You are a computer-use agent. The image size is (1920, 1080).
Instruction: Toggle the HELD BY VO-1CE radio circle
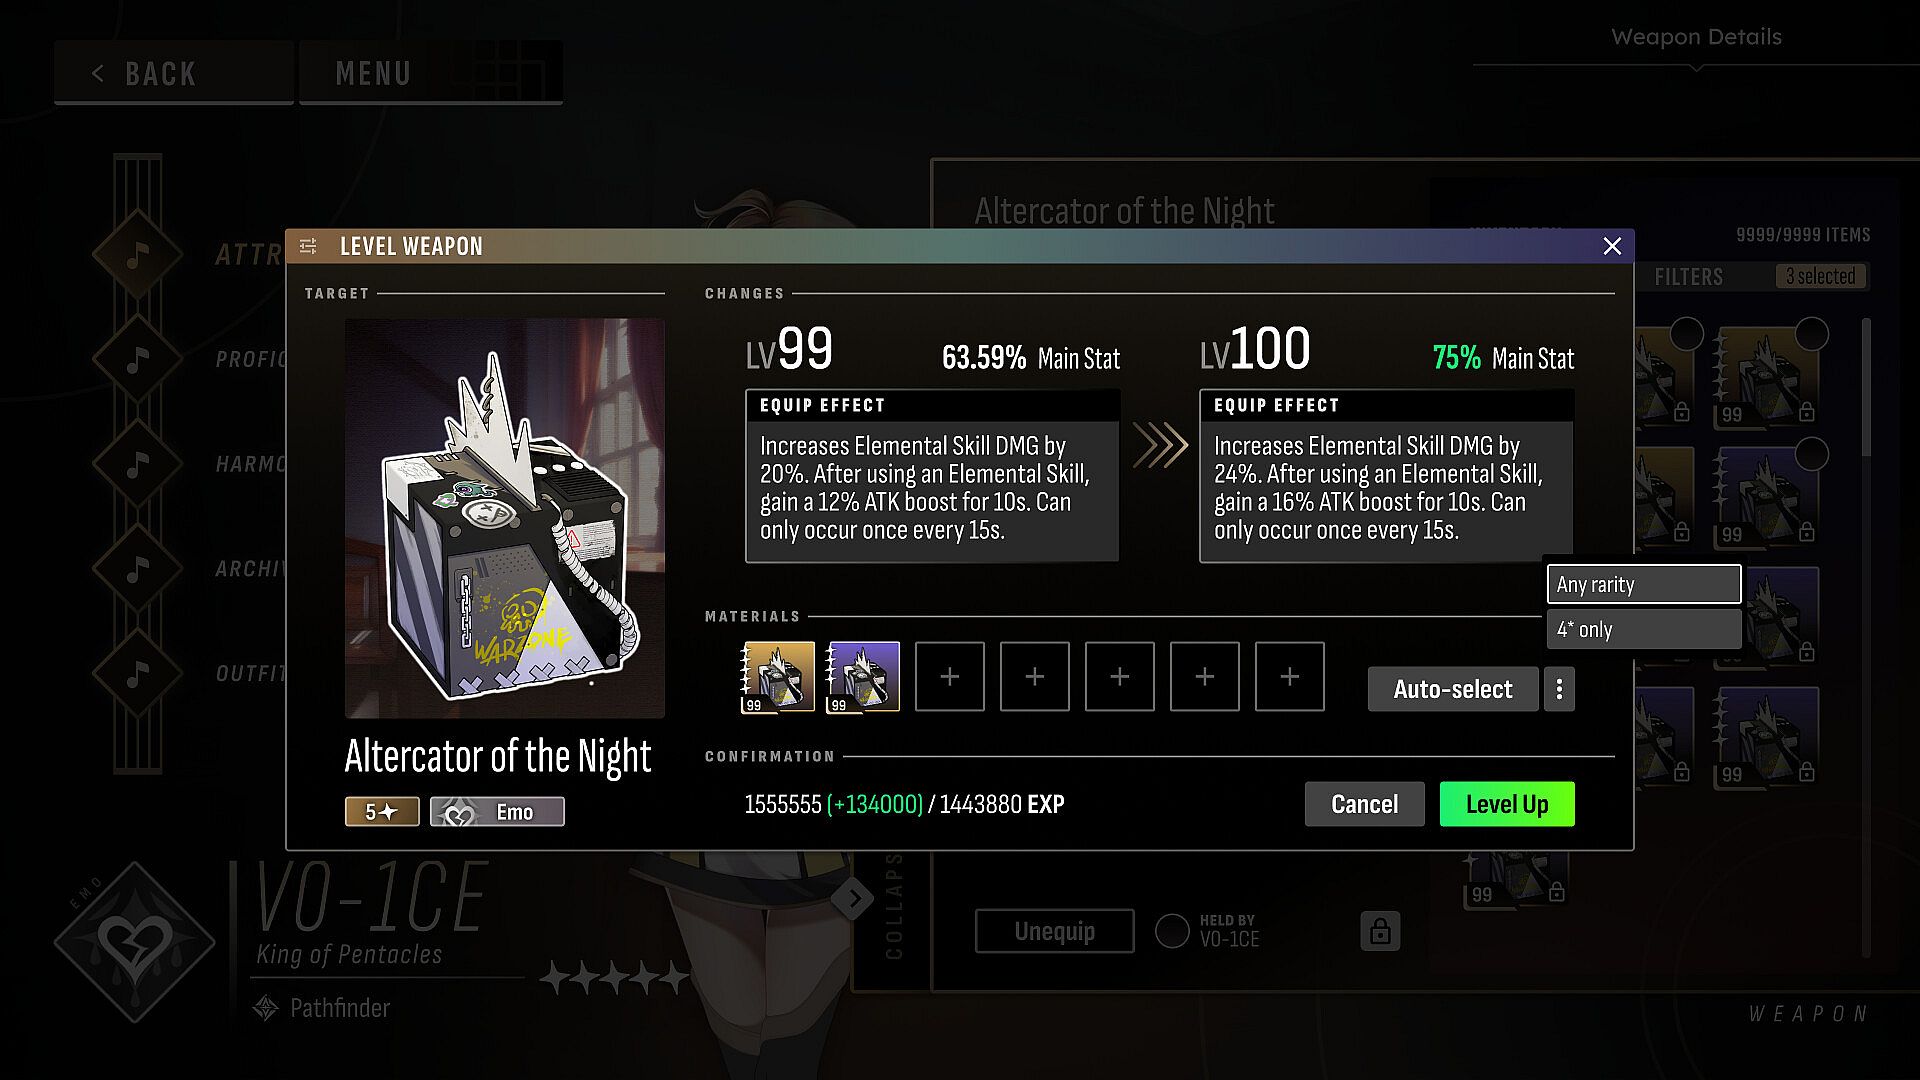(1172, 931)
